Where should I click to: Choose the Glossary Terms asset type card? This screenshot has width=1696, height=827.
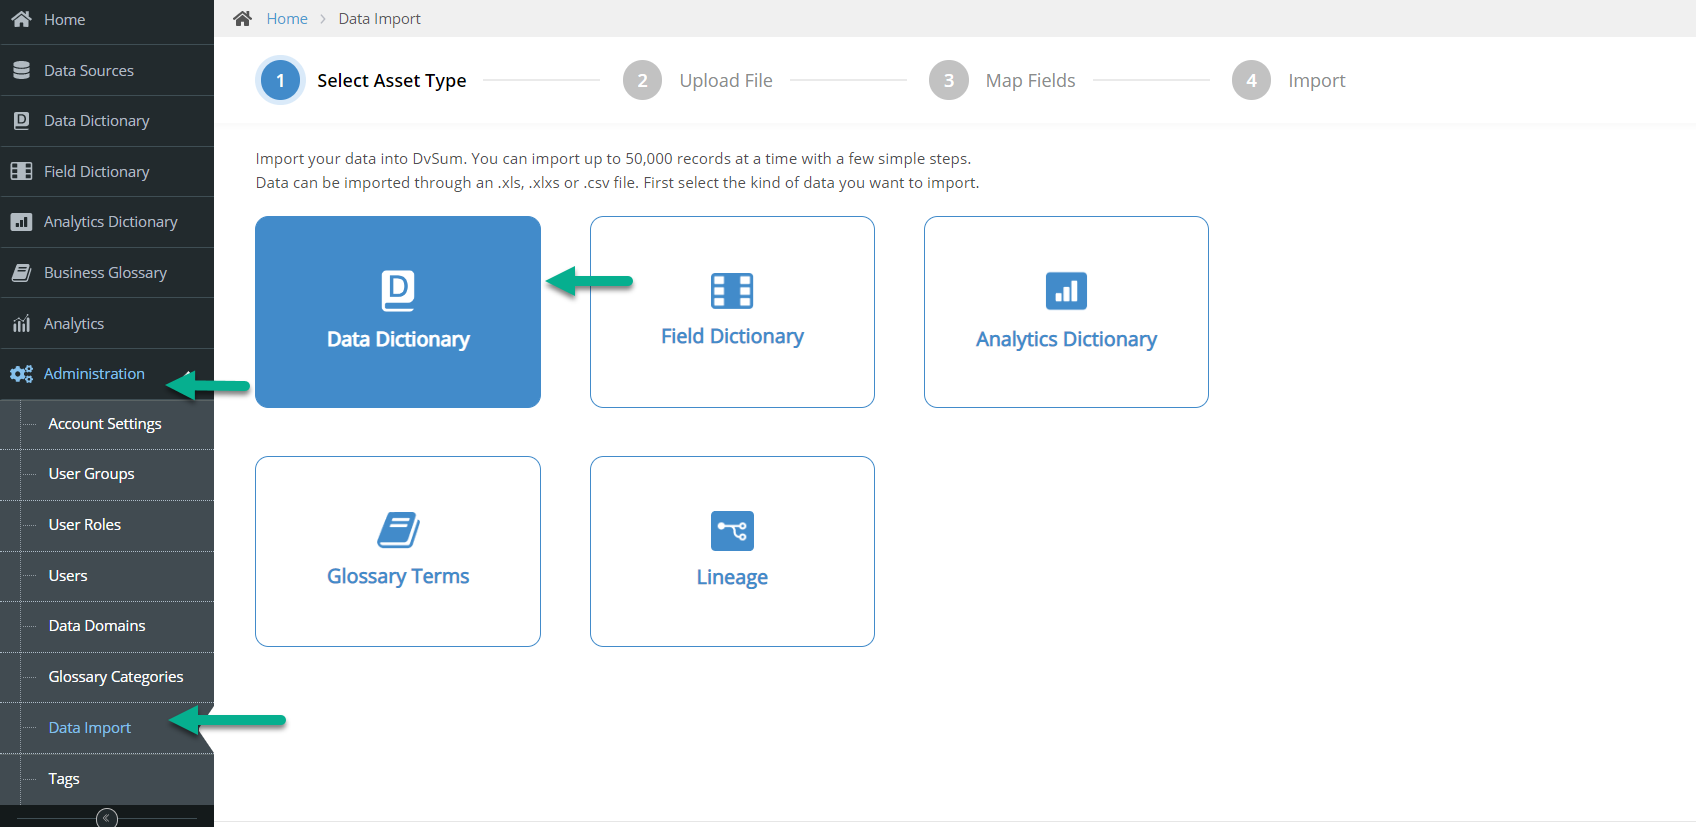(x=398, y=551)
